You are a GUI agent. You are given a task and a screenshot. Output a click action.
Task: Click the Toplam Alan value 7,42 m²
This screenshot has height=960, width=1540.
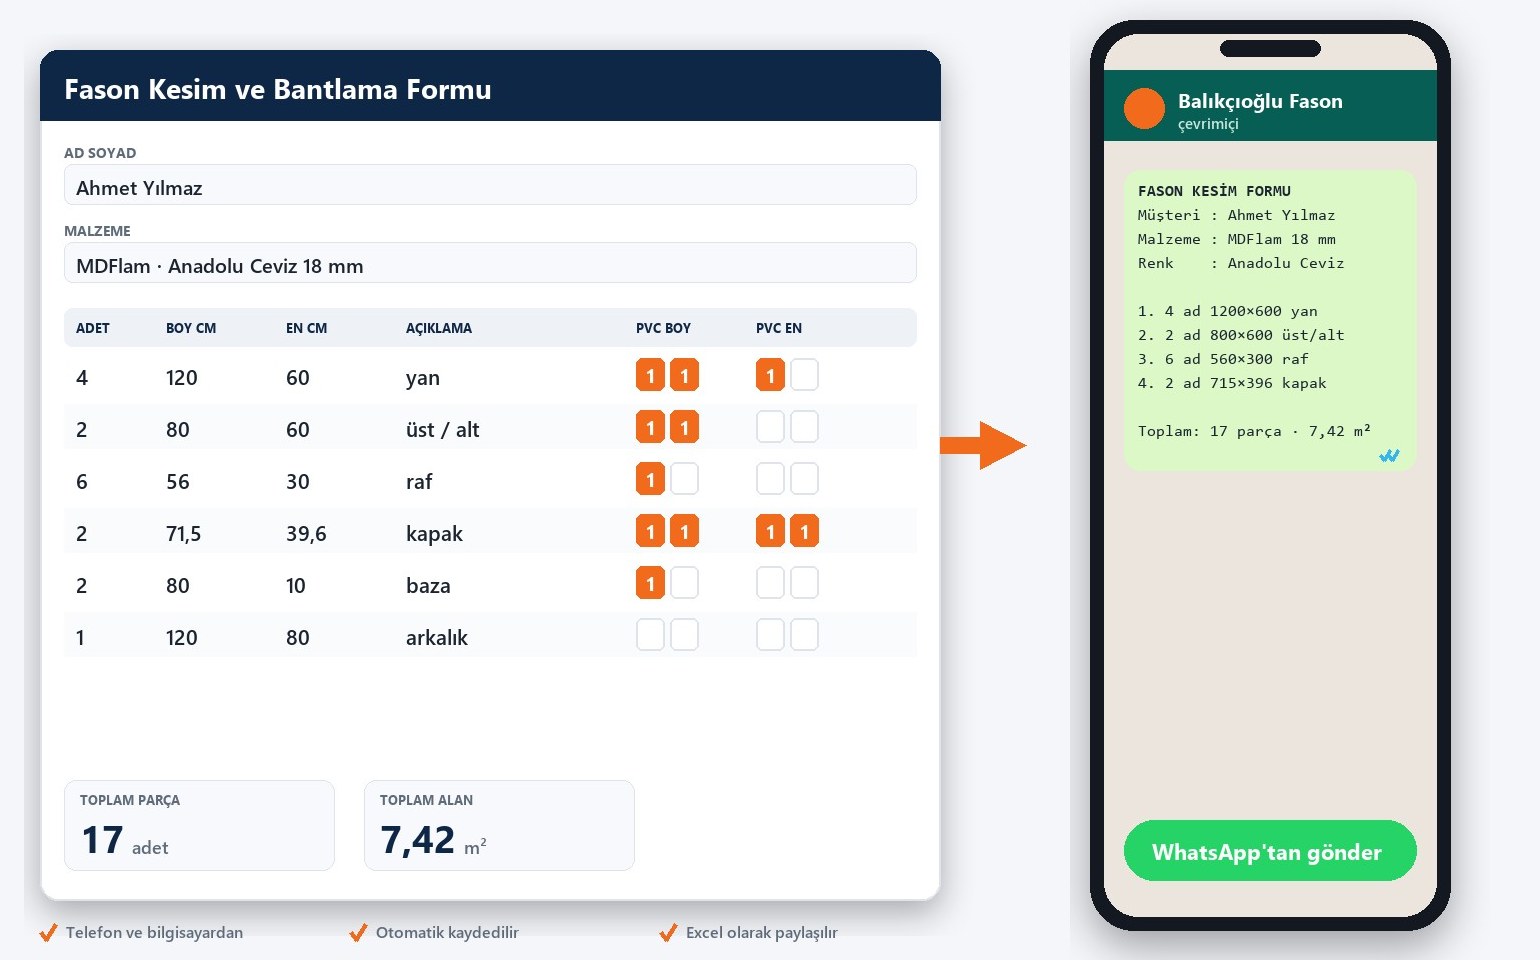coord(433,841)
